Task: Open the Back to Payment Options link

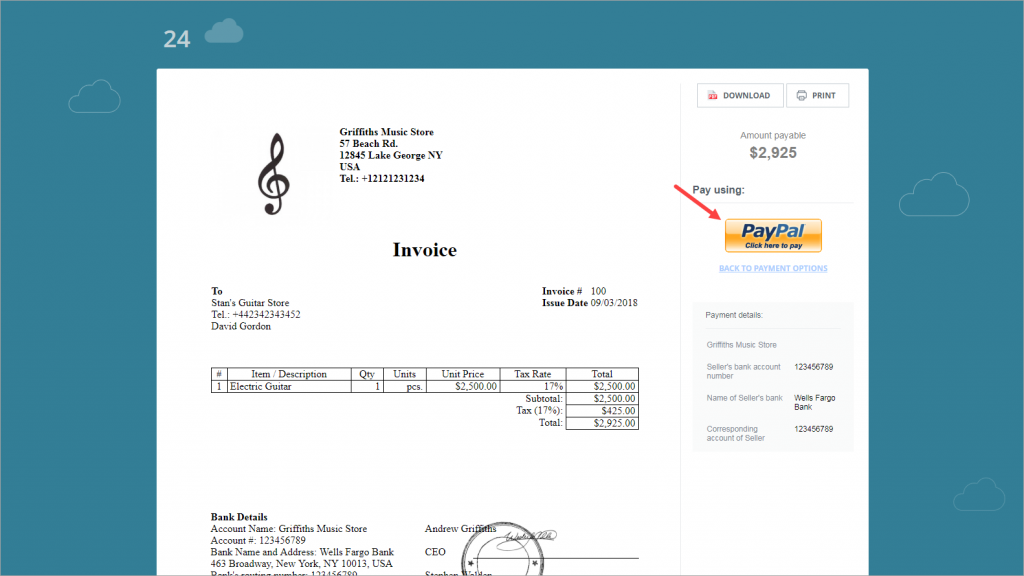Action: [x=773, y=268]
